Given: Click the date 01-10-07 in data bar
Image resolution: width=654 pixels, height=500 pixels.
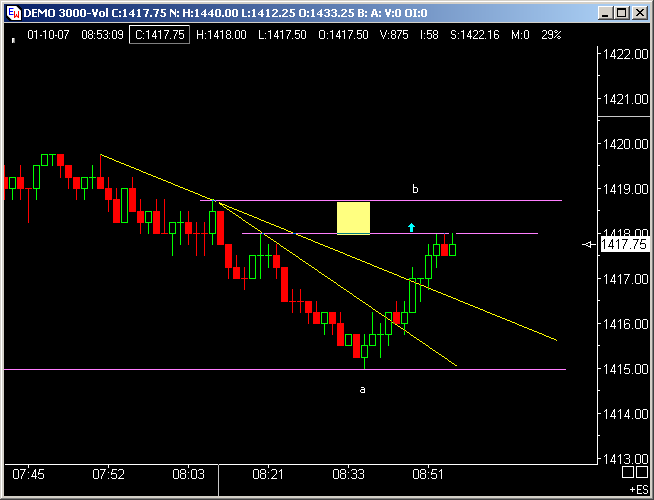Looking at the screenshot, I should (x=48, y=35).
